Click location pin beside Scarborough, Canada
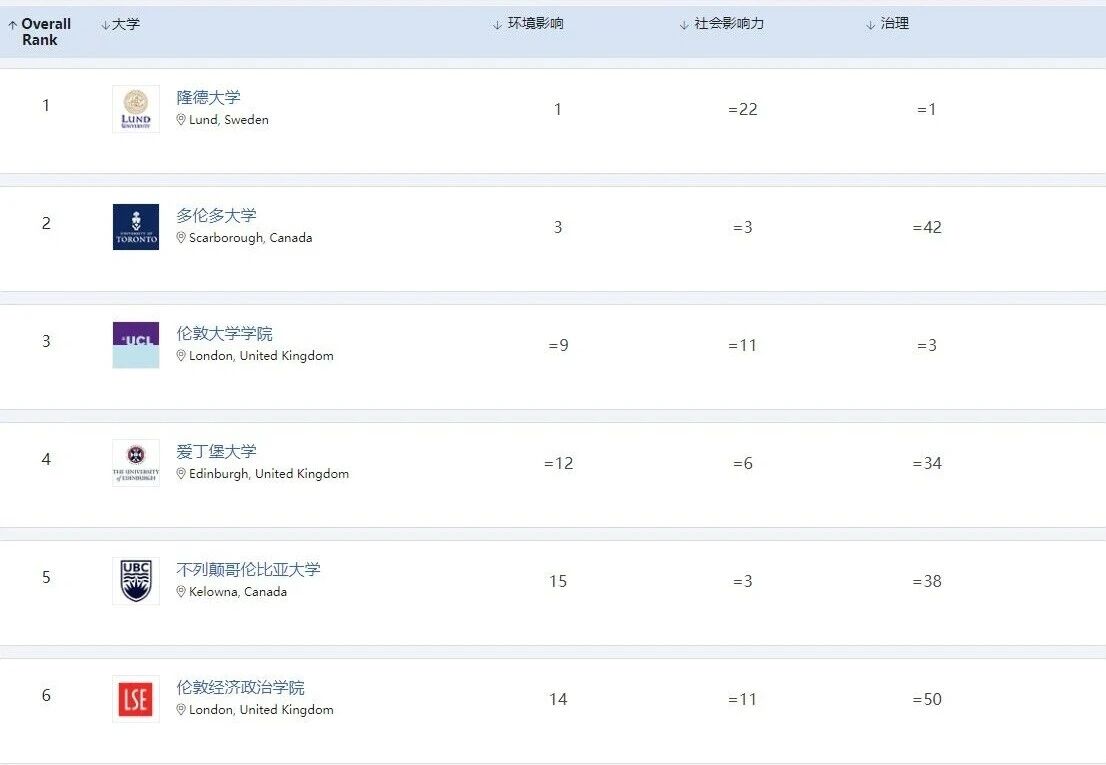 point(181,238)
